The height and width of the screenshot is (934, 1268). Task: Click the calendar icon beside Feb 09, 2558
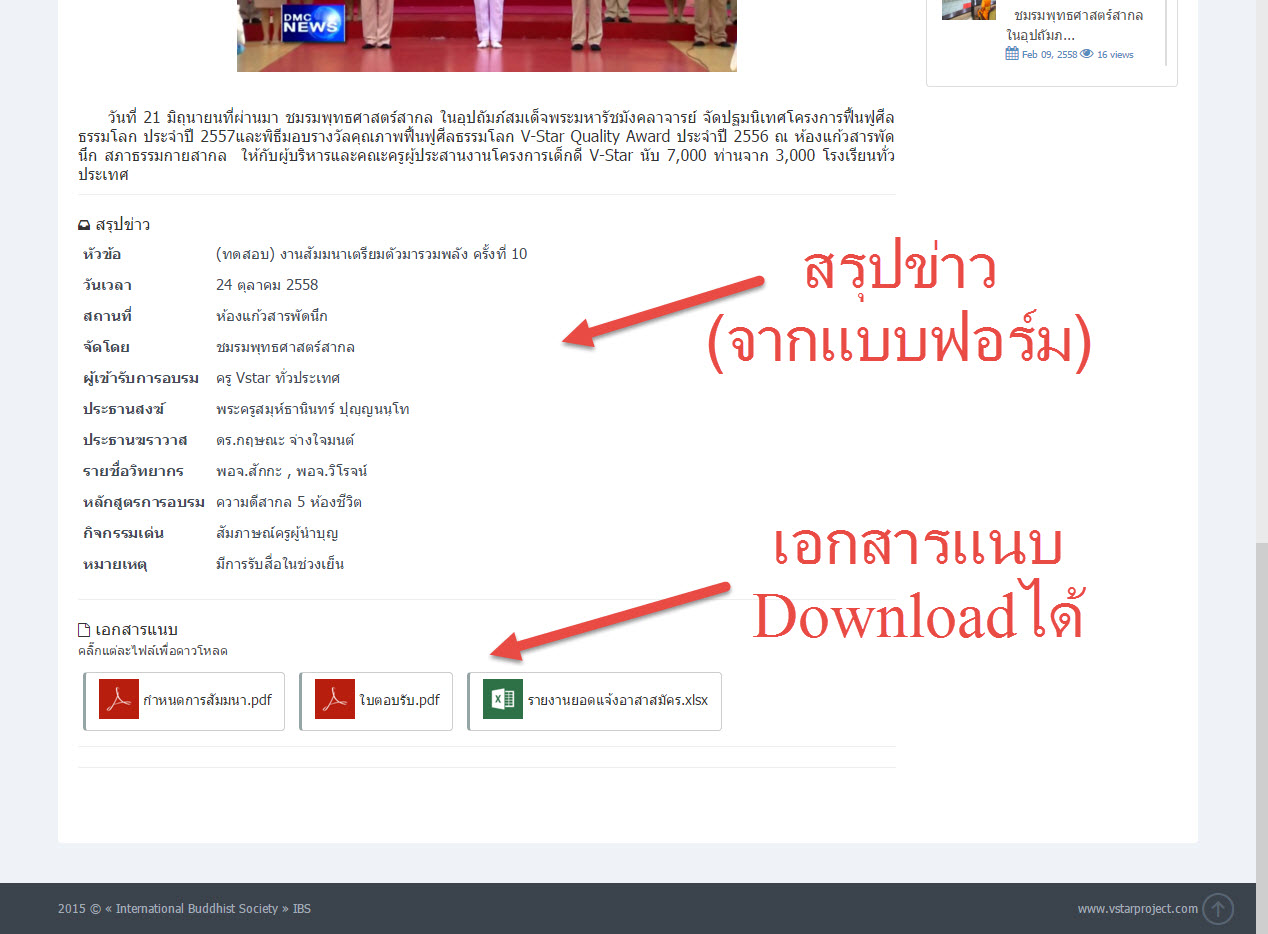pyautogui.click(x=1012, y=54)
